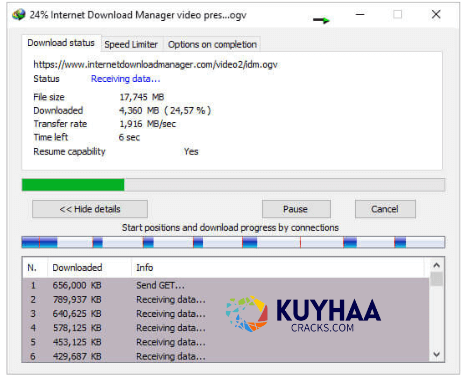Click the Resume capability value Yes
The width and height of the screenshot is (463, 376).
click(191, 152)
